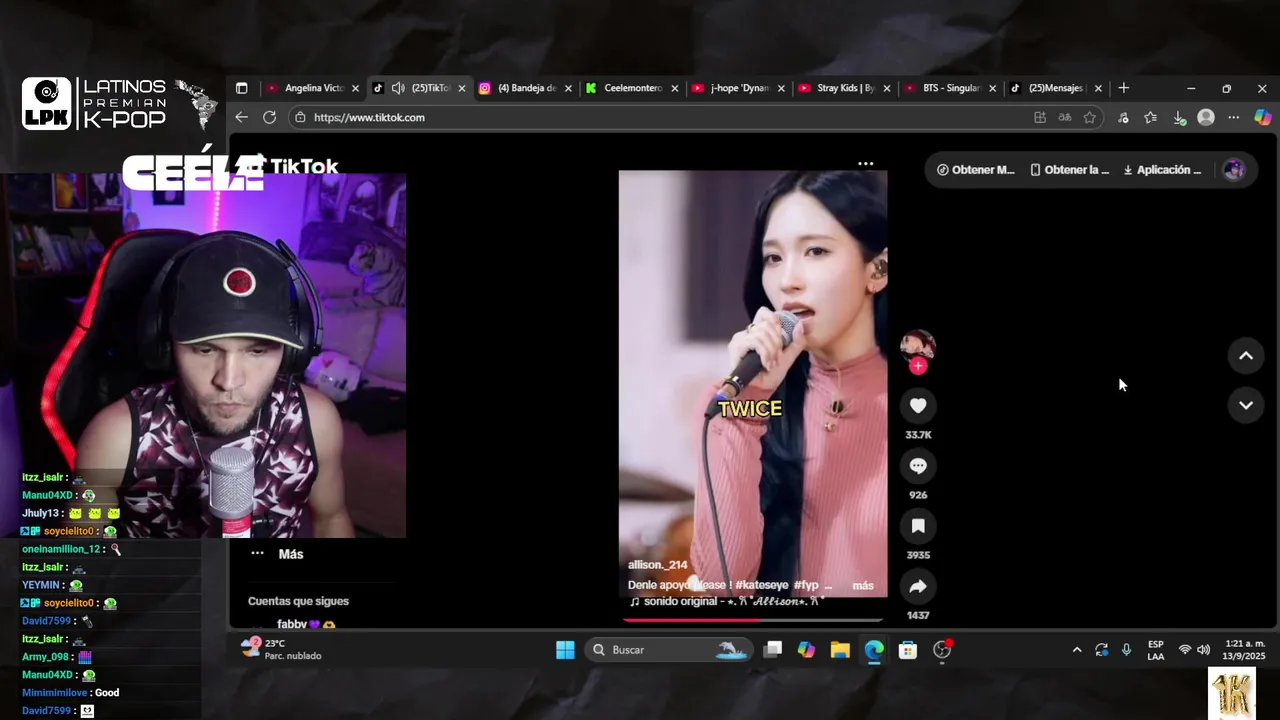Screen dimensions: 1280x720
Task: Open the weather widget showing 23°C
Action: coord(282,649)
